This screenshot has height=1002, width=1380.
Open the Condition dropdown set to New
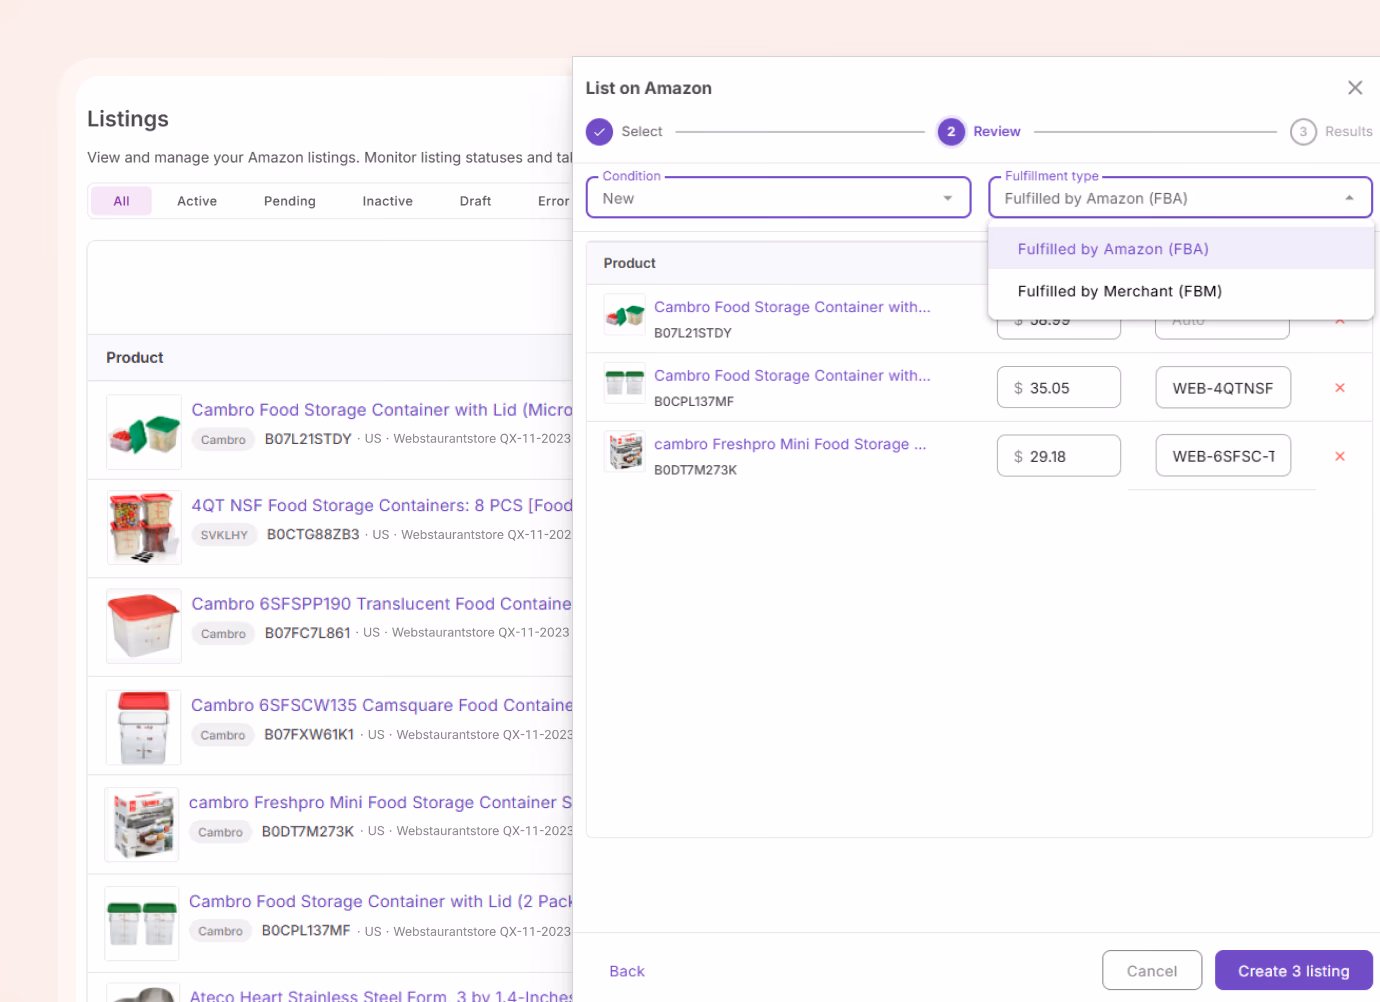click(x=778, y=198)
